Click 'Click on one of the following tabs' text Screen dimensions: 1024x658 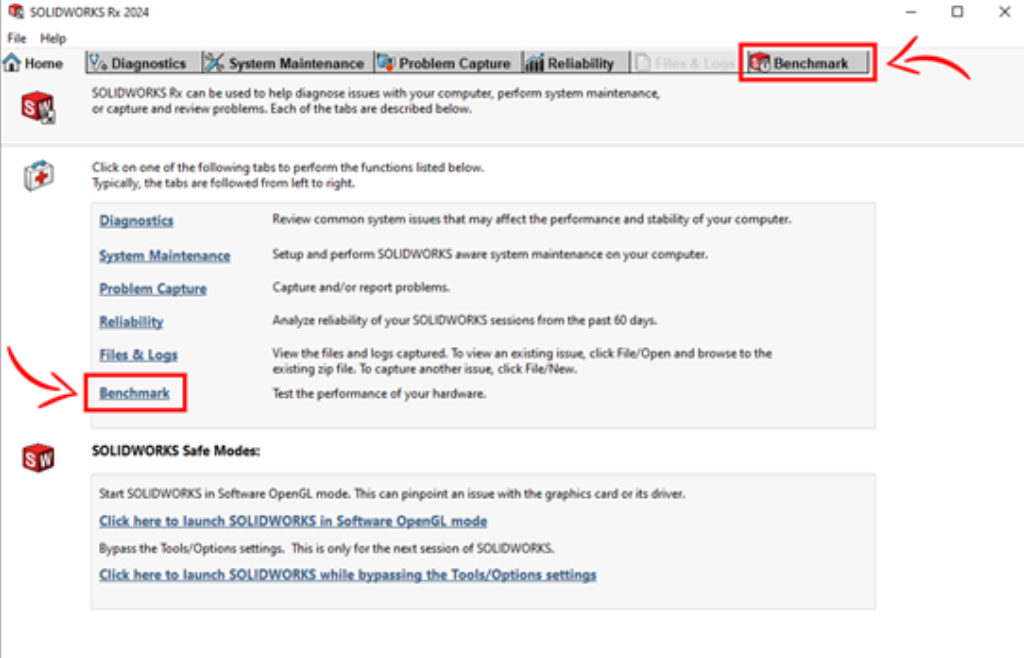(287, 175)
